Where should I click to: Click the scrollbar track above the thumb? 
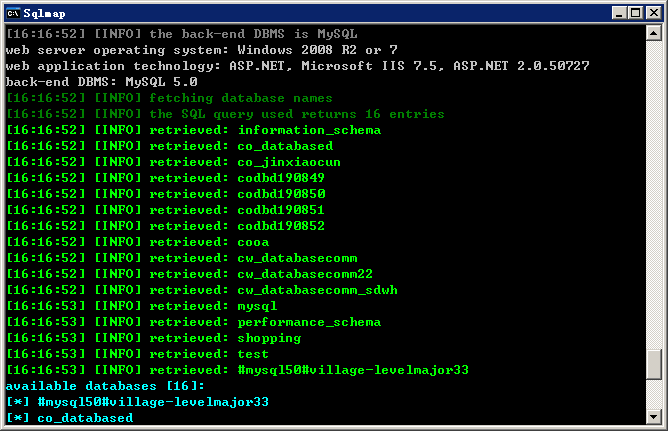pyautogui.click(x=653, y=195)
